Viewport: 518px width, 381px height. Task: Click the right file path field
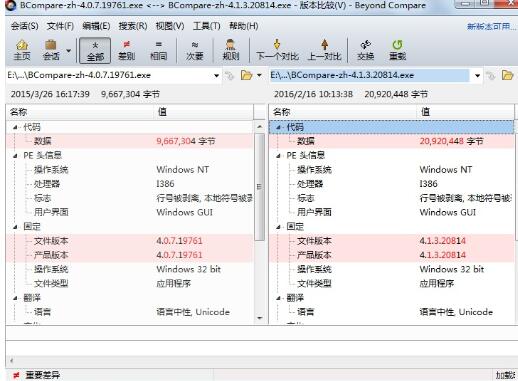[x=369, y=75]
